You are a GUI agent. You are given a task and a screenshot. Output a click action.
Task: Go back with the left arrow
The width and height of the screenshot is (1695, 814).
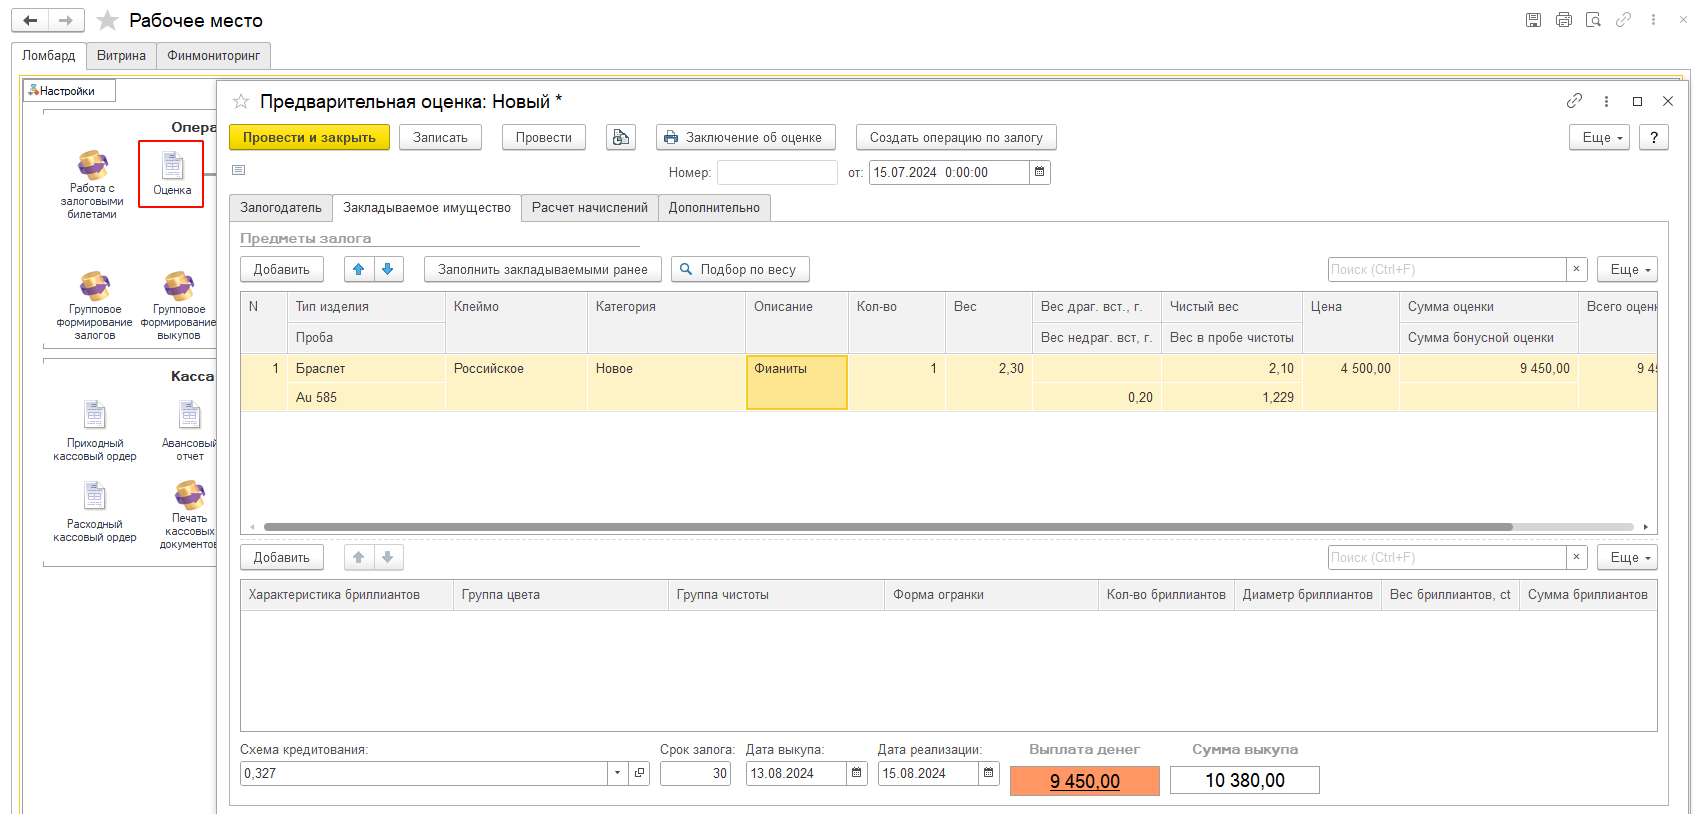pyautogui.click(x=30, y=20)
